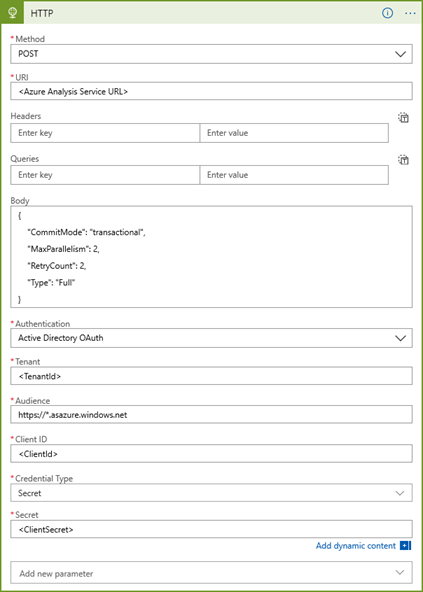The image size is (423, 592).
Task: Click the Audience field with asazure URL
Action: [x=211, y=415]
